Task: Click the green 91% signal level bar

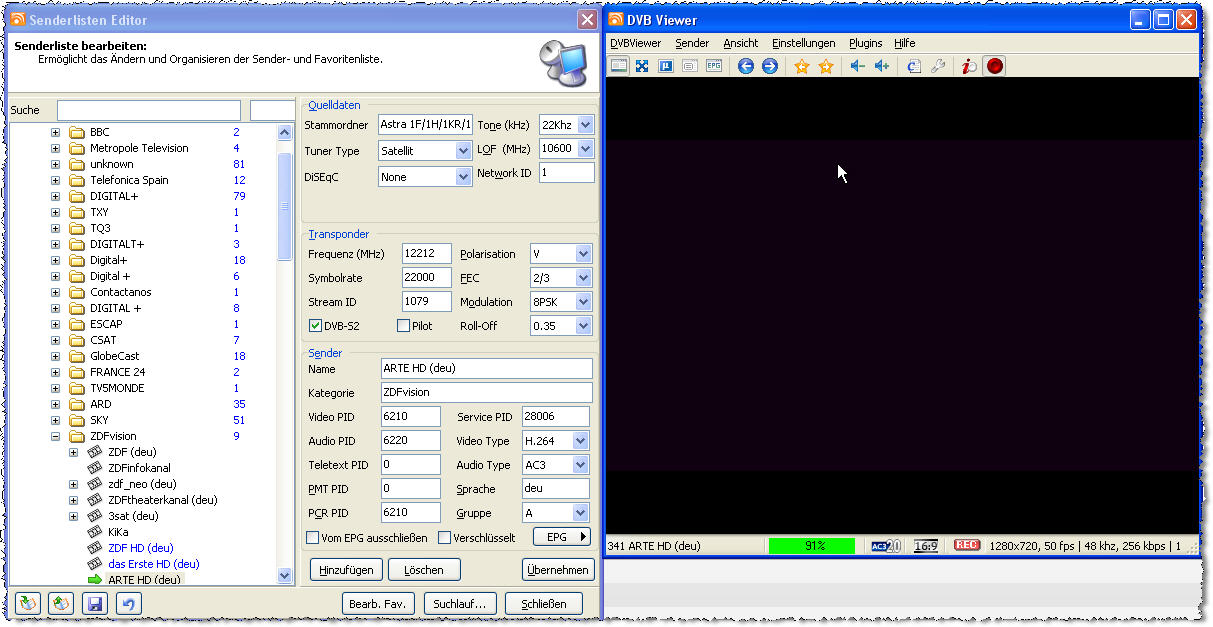Action: 811,546
